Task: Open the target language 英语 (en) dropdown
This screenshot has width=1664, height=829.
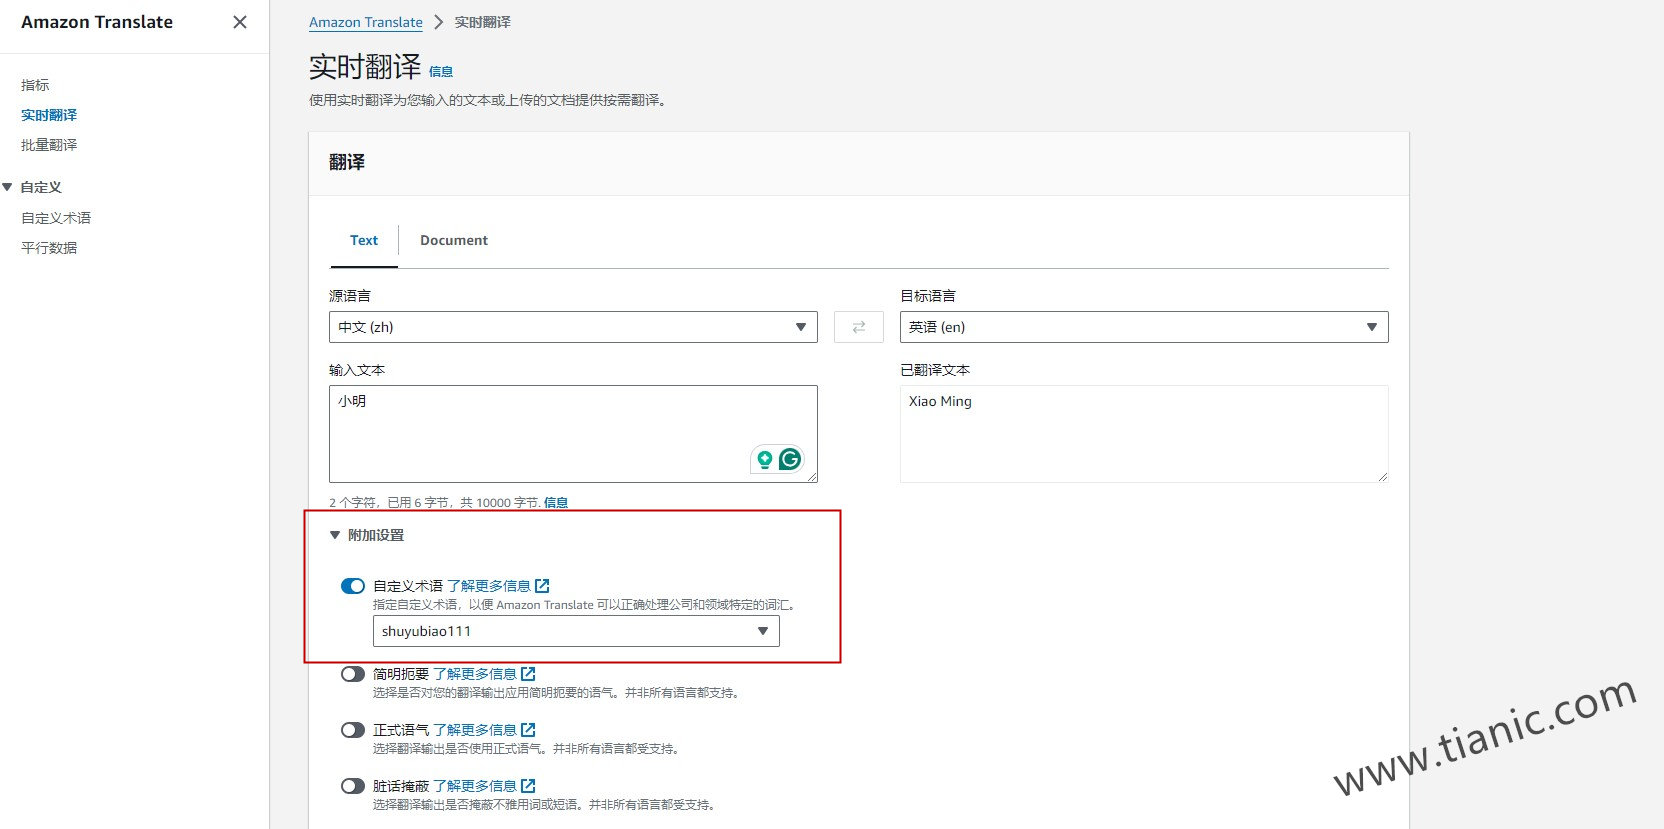Action: click(1144, 327)
